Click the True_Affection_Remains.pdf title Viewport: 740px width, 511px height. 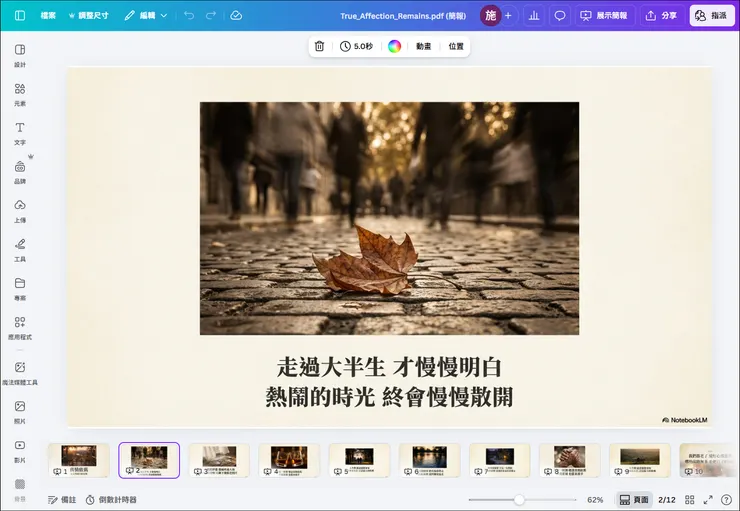pos(403,16)
